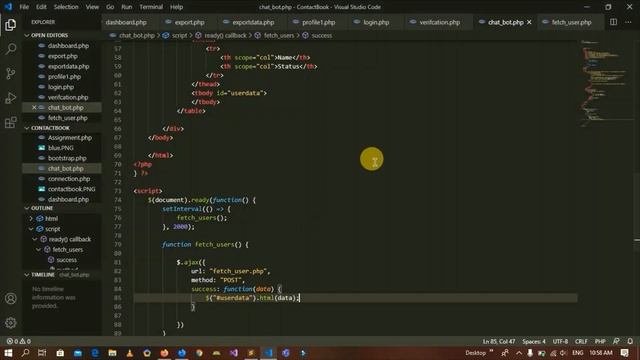Open the Accounts menu icon
Image resolution: width=640 pixels, height=360 pixels.
11,298
